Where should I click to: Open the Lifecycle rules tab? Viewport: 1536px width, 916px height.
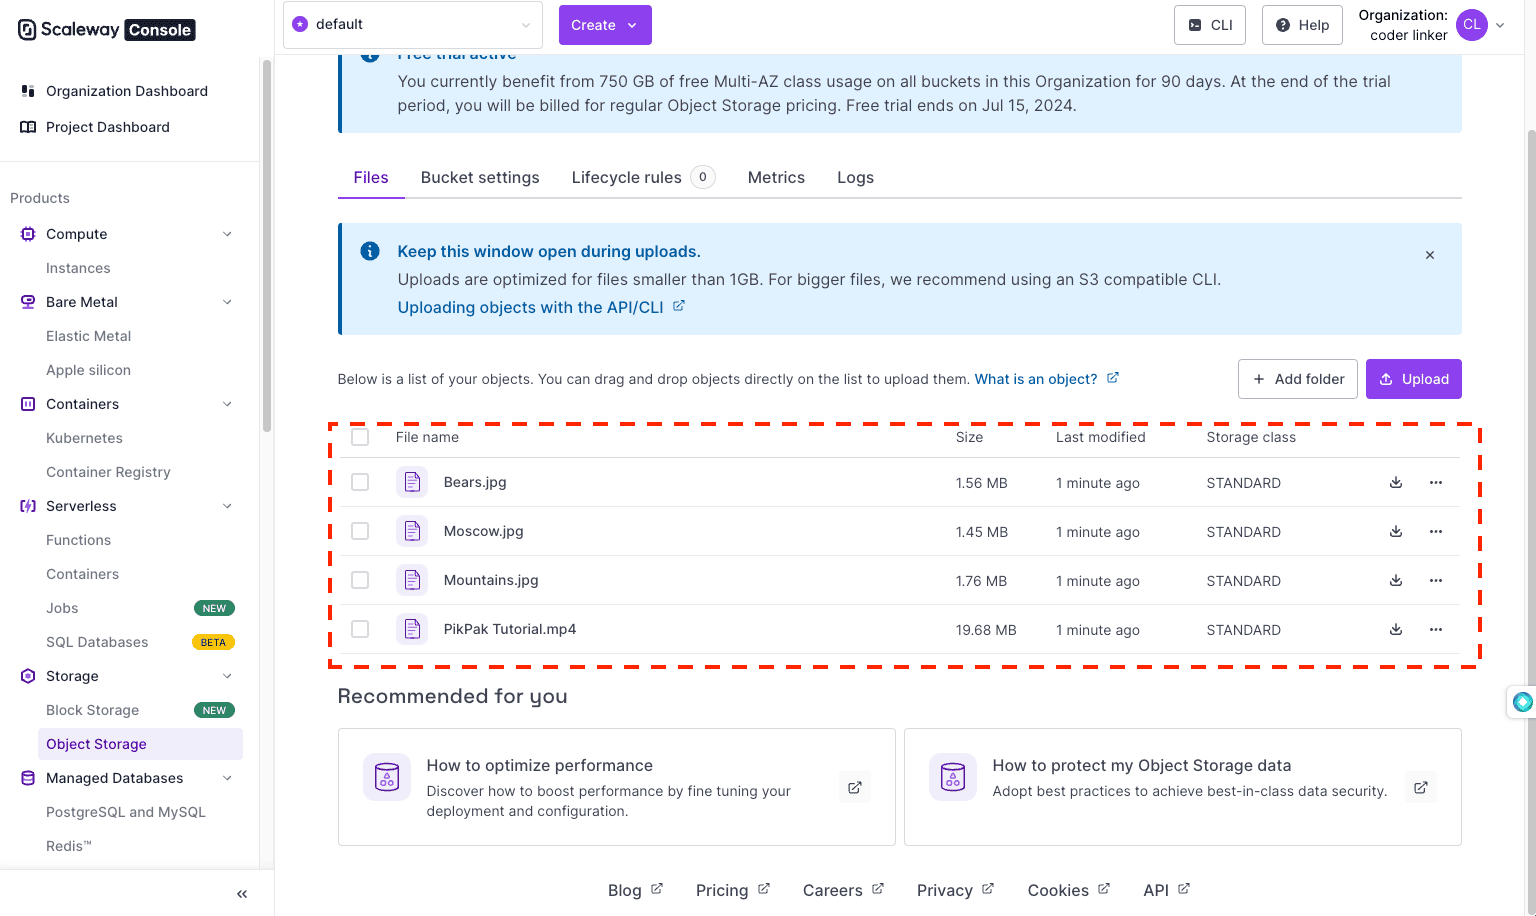coord(643,177)
